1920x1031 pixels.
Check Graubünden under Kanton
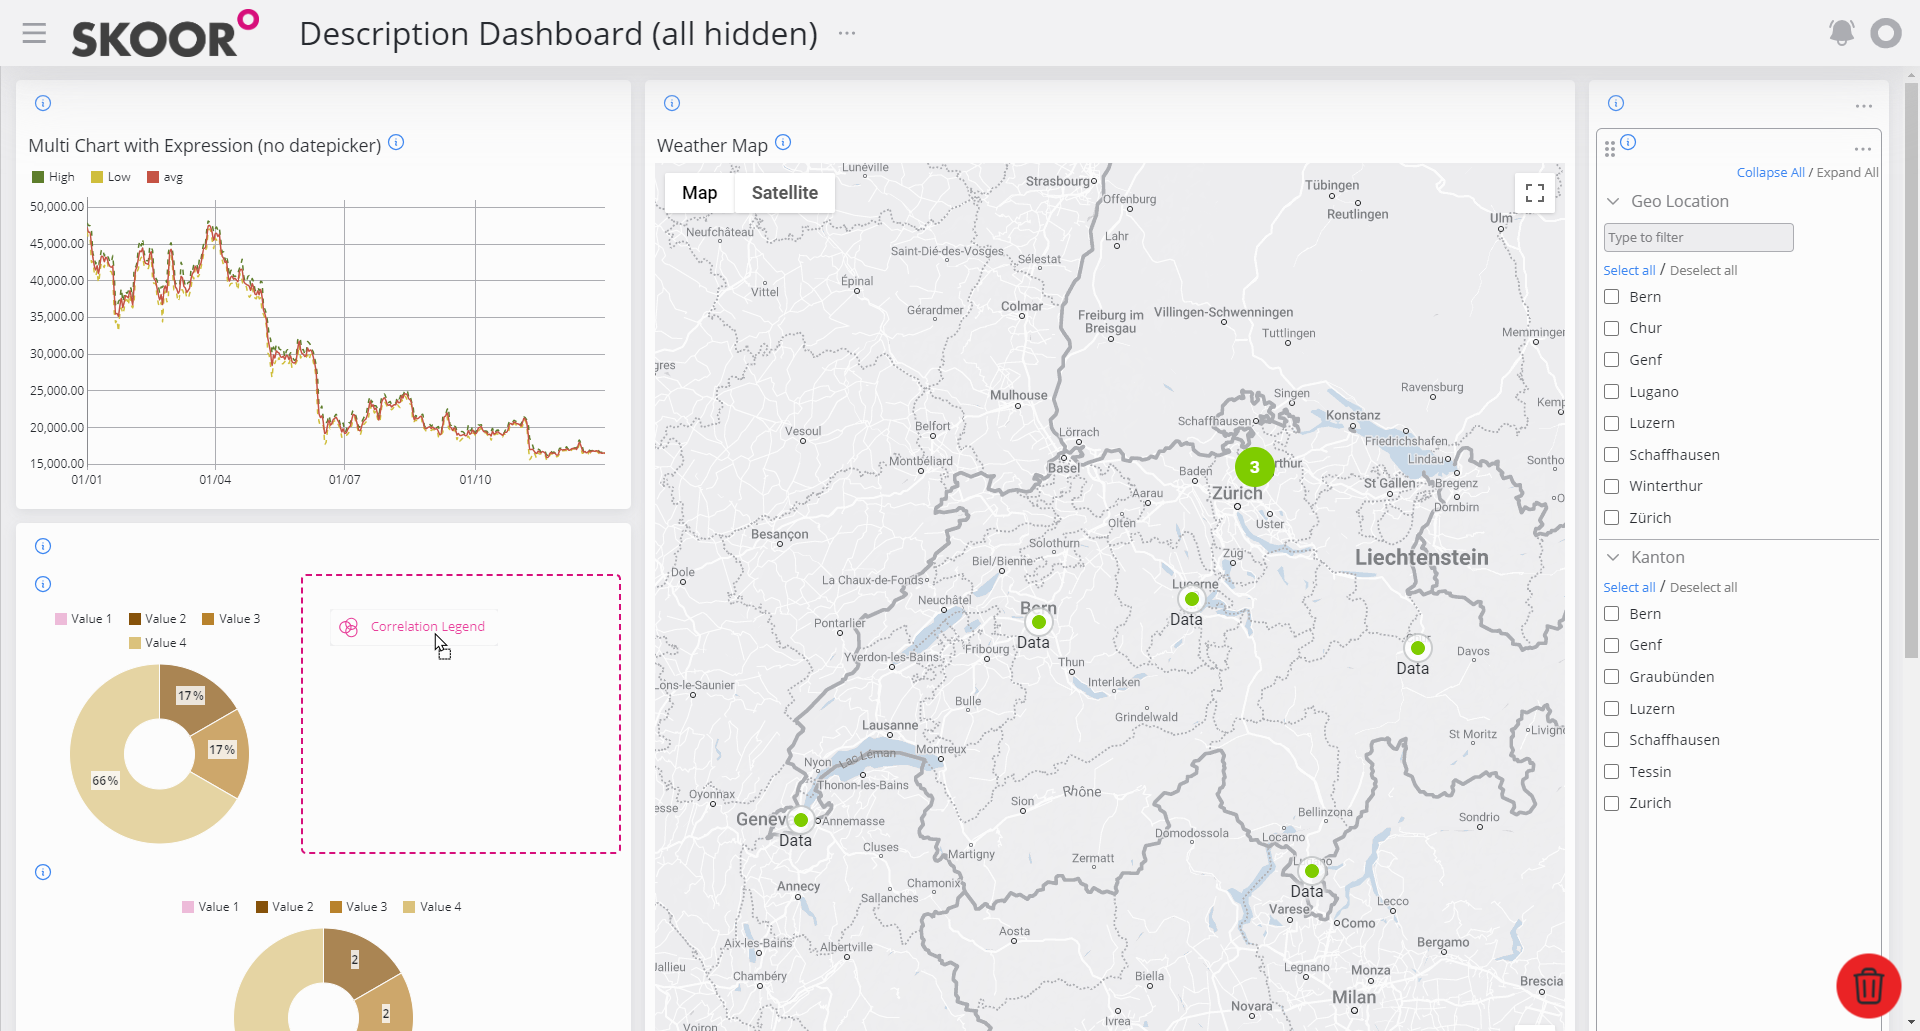[1611, 677]
